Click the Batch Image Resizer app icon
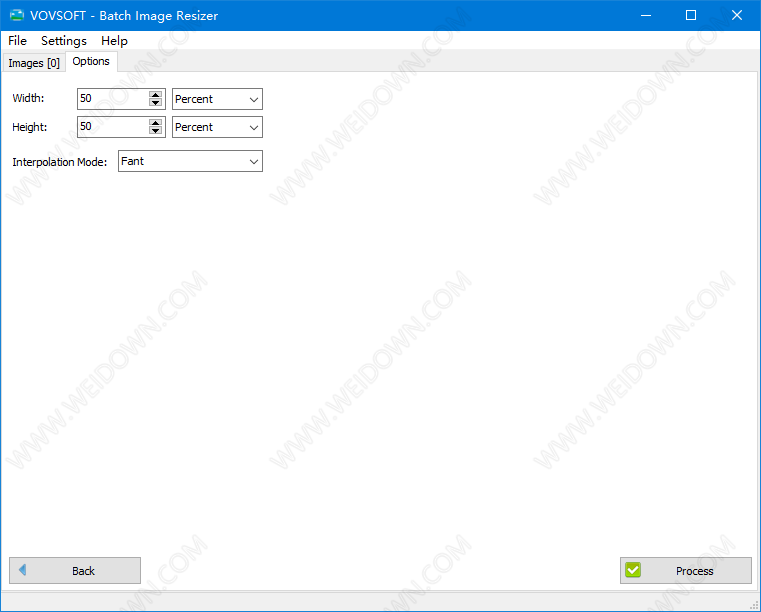Screen dimensions: 761x612 pyautogui.click(x=17, y=16)
